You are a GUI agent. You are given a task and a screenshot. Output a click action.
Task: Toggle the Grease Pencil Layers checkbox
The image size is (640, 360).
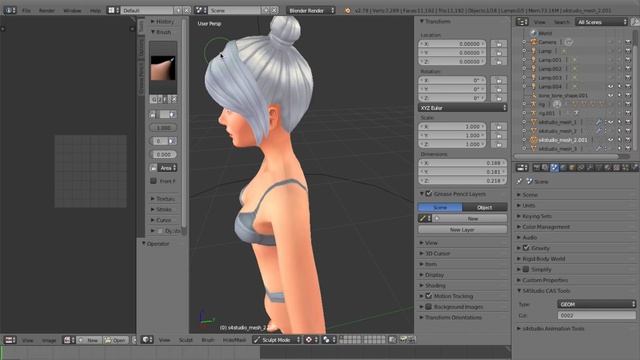pyautogui.click(x=429, y=193)
